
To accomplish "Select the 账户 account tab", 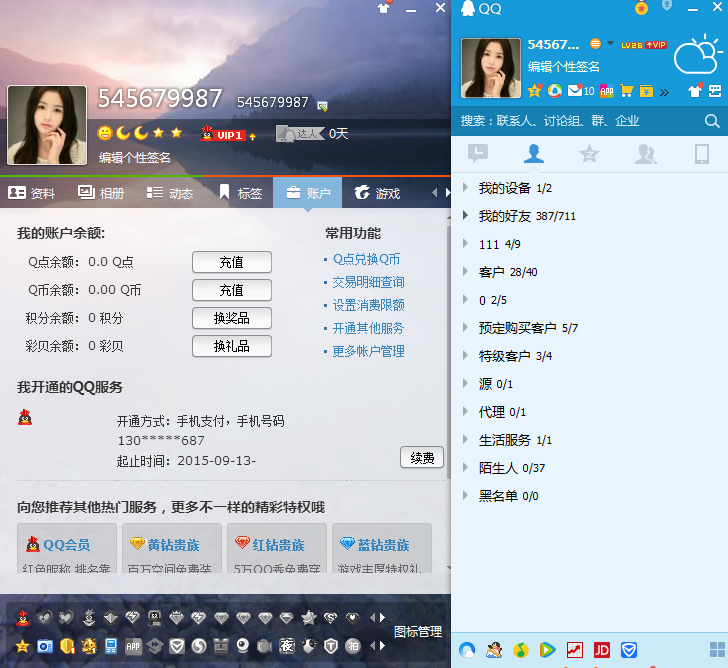I will (307, 193).
